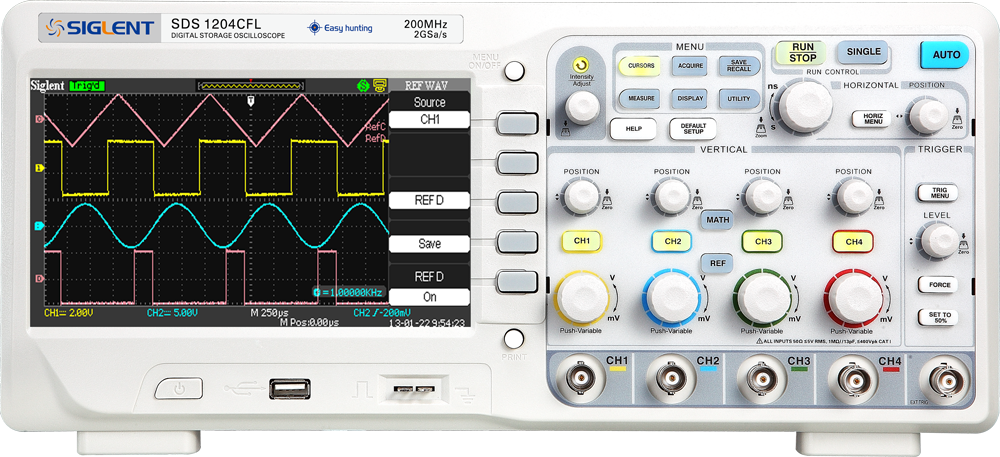Screen dimensions: 1000x457
Task: Click the blue-ringed CH2 volts/div knob
Action: [672, 299]
